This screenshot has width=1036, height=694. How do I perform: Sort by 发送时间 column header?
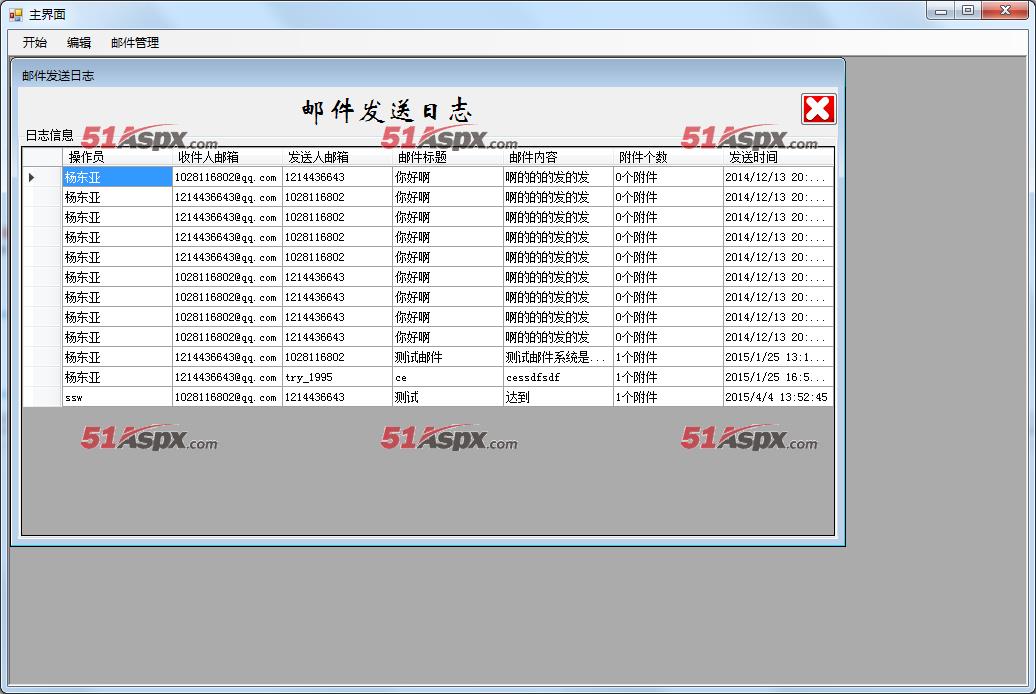pyautogui.click(x=777, y=157)
